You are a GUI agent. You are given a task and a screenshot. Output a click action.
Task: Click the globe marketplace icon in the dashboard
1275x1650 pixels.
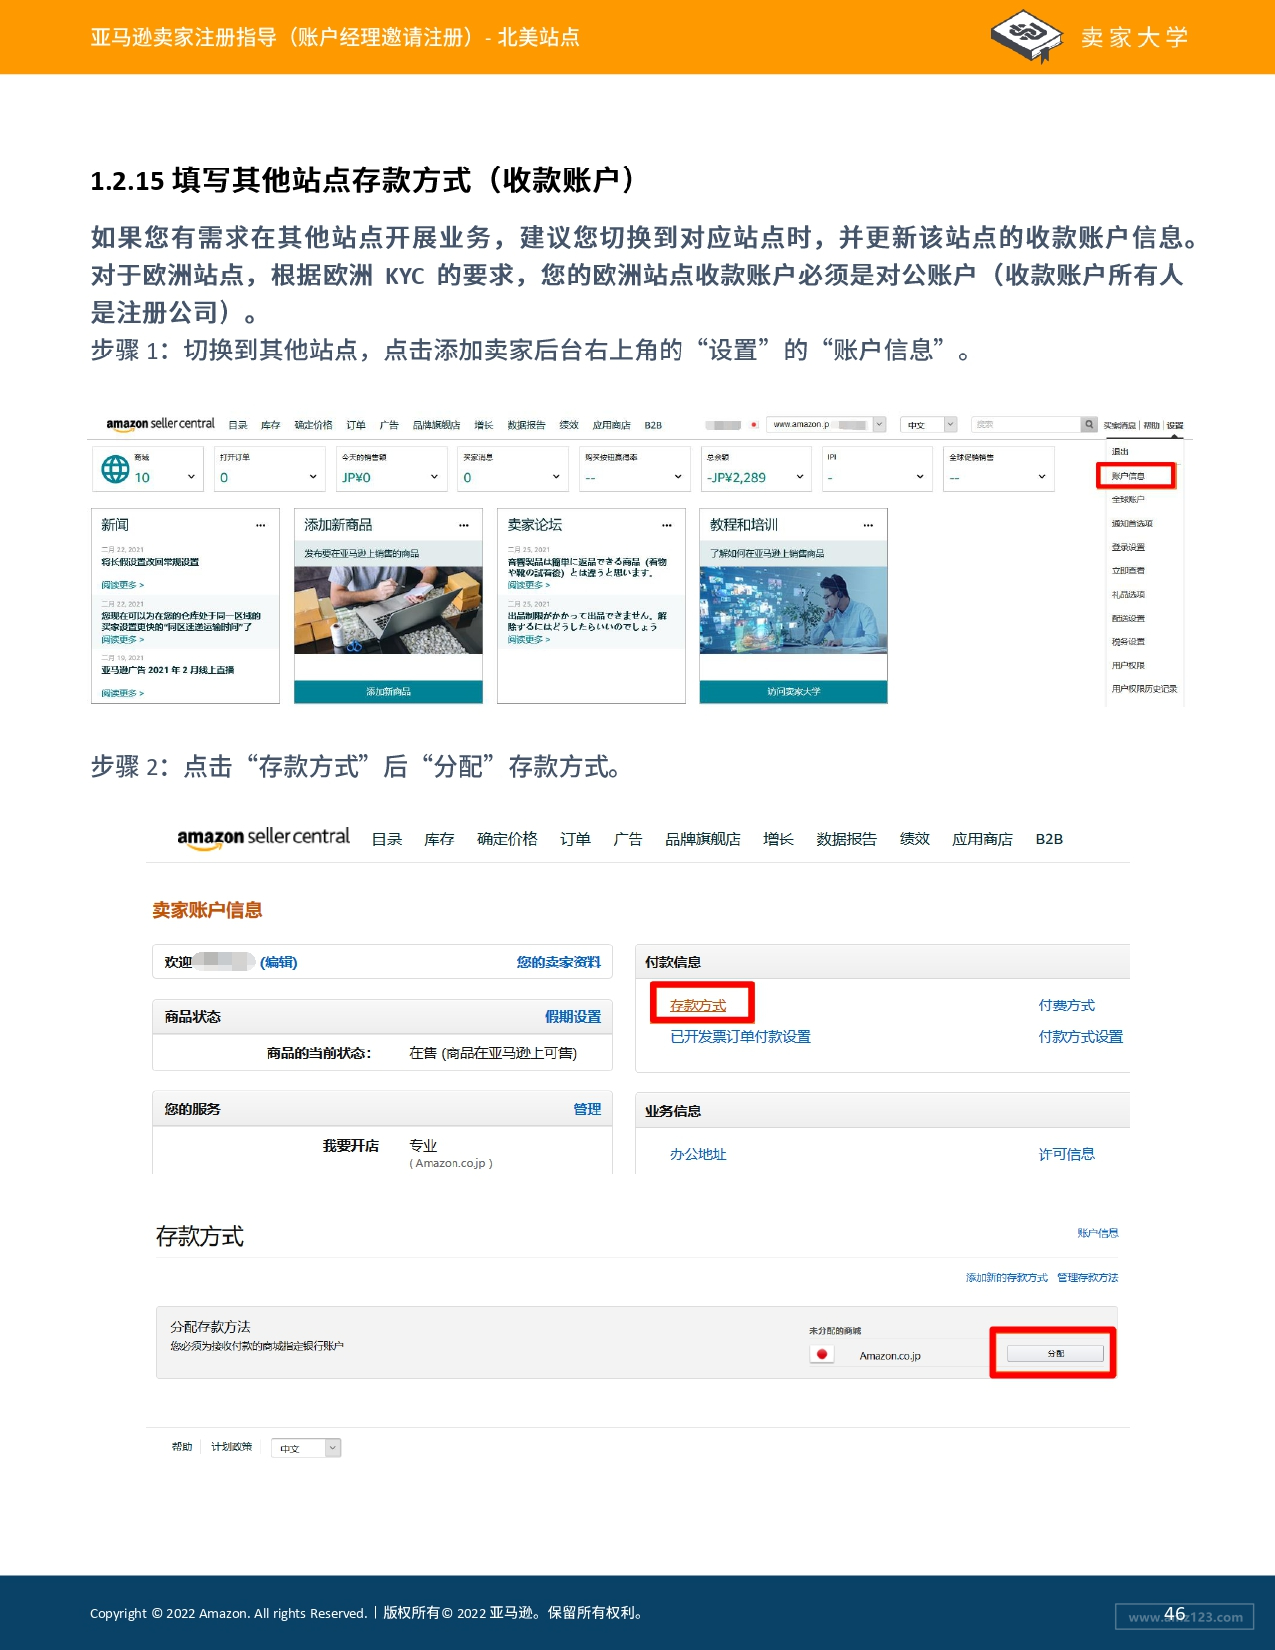coord(116,469)
